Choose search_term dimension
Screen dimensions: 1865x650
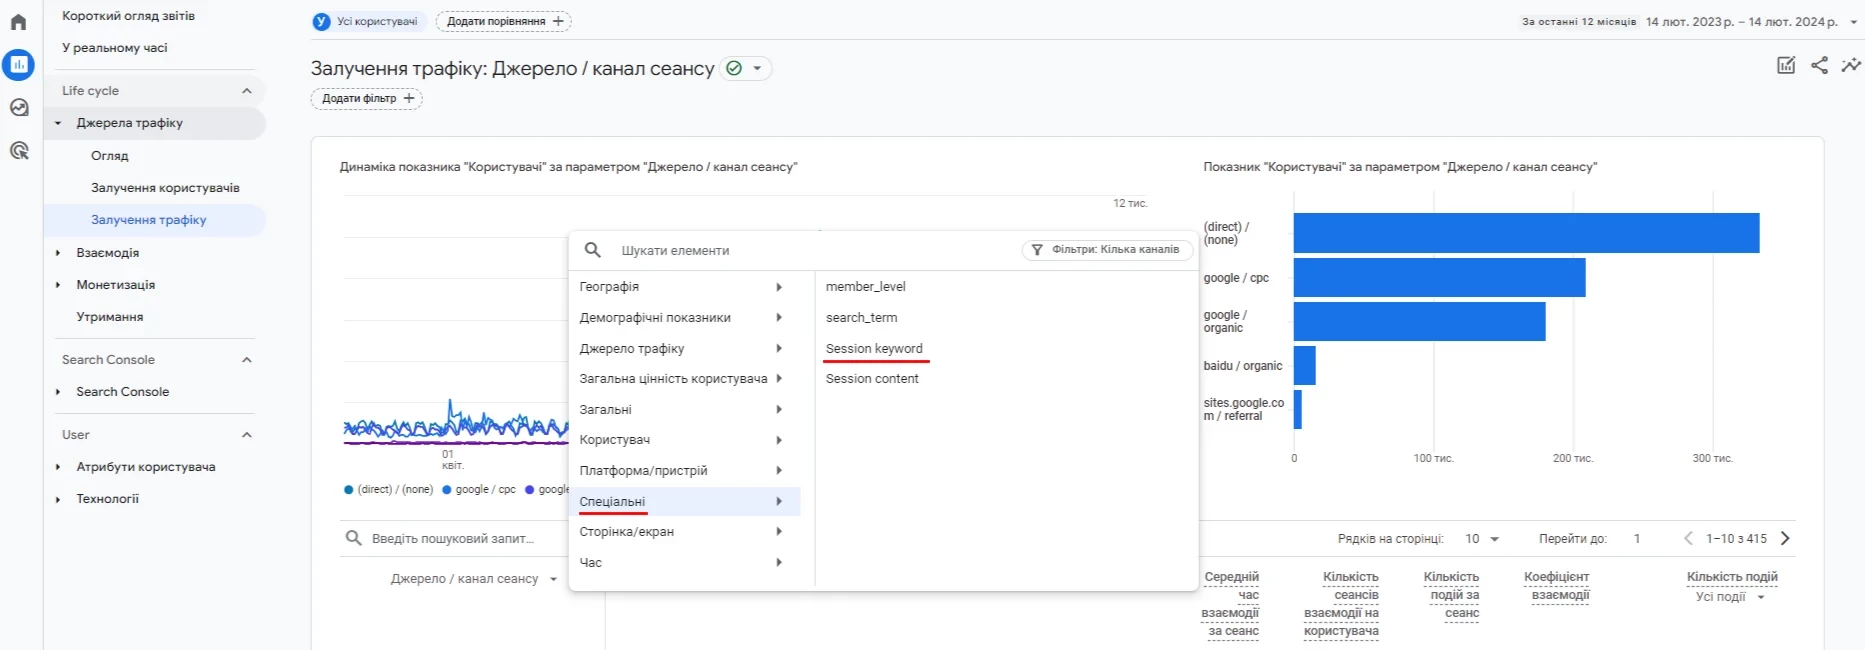coord(861,318)
